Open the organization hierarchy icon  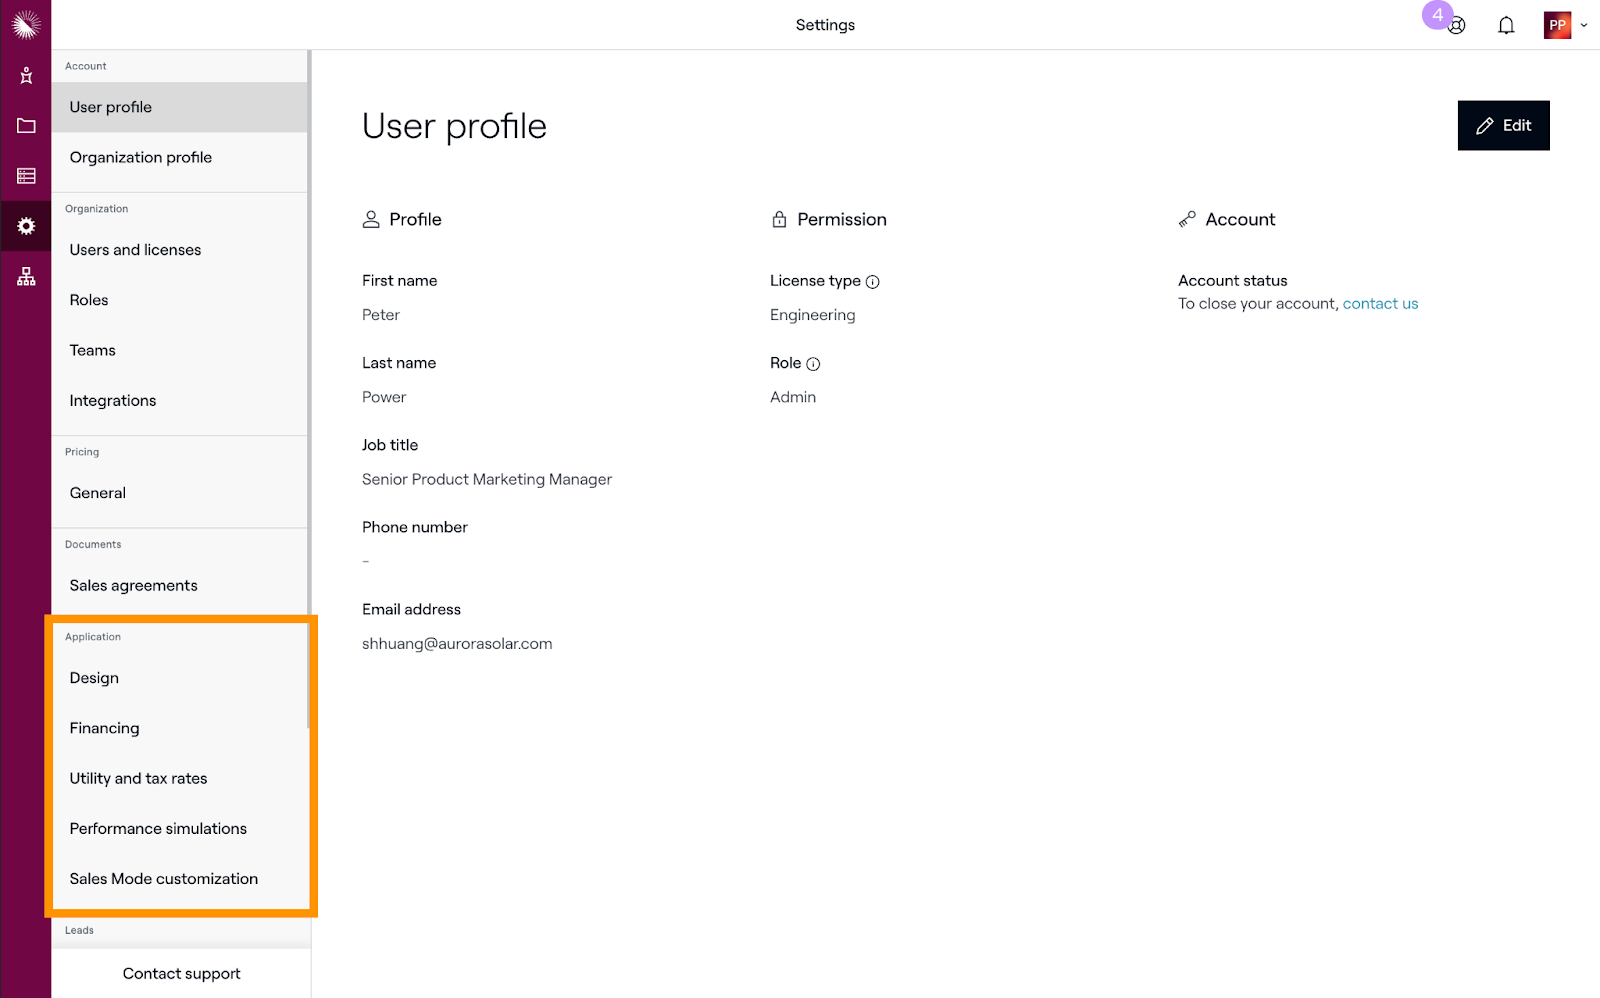tap(26, 277)
